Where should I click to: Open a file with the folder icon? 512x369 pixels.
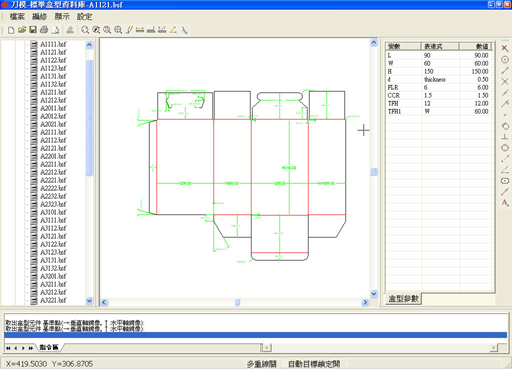click(x=22, y=30)
